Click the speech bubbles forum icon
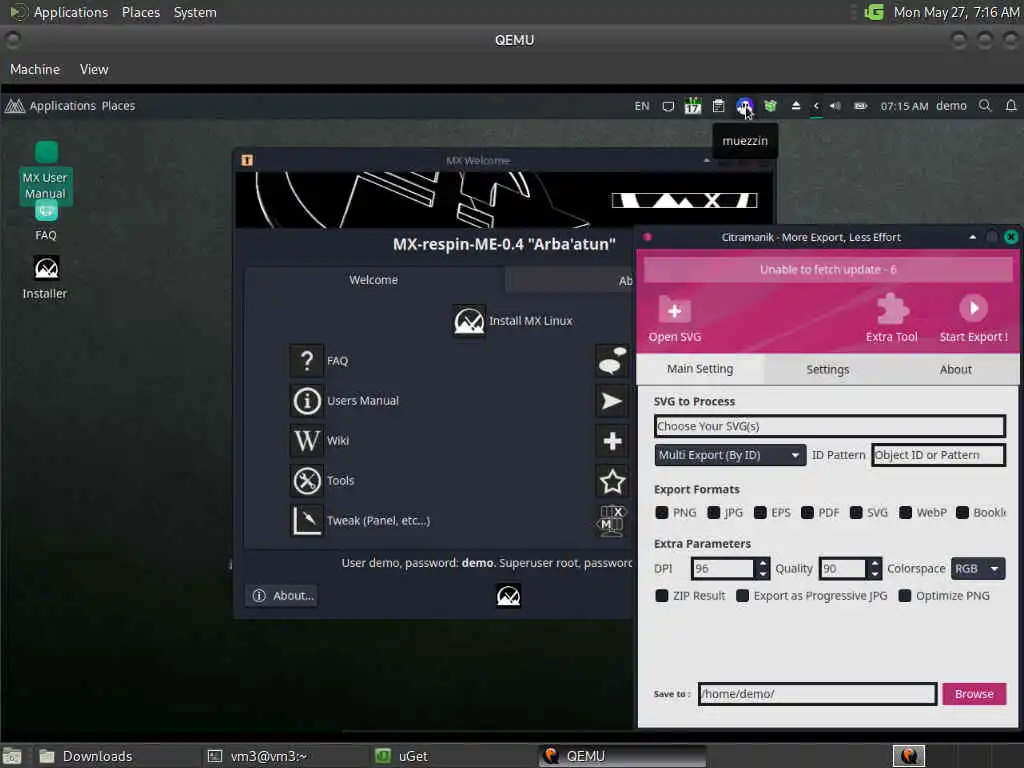1024x768 pixels. (612, 360)
